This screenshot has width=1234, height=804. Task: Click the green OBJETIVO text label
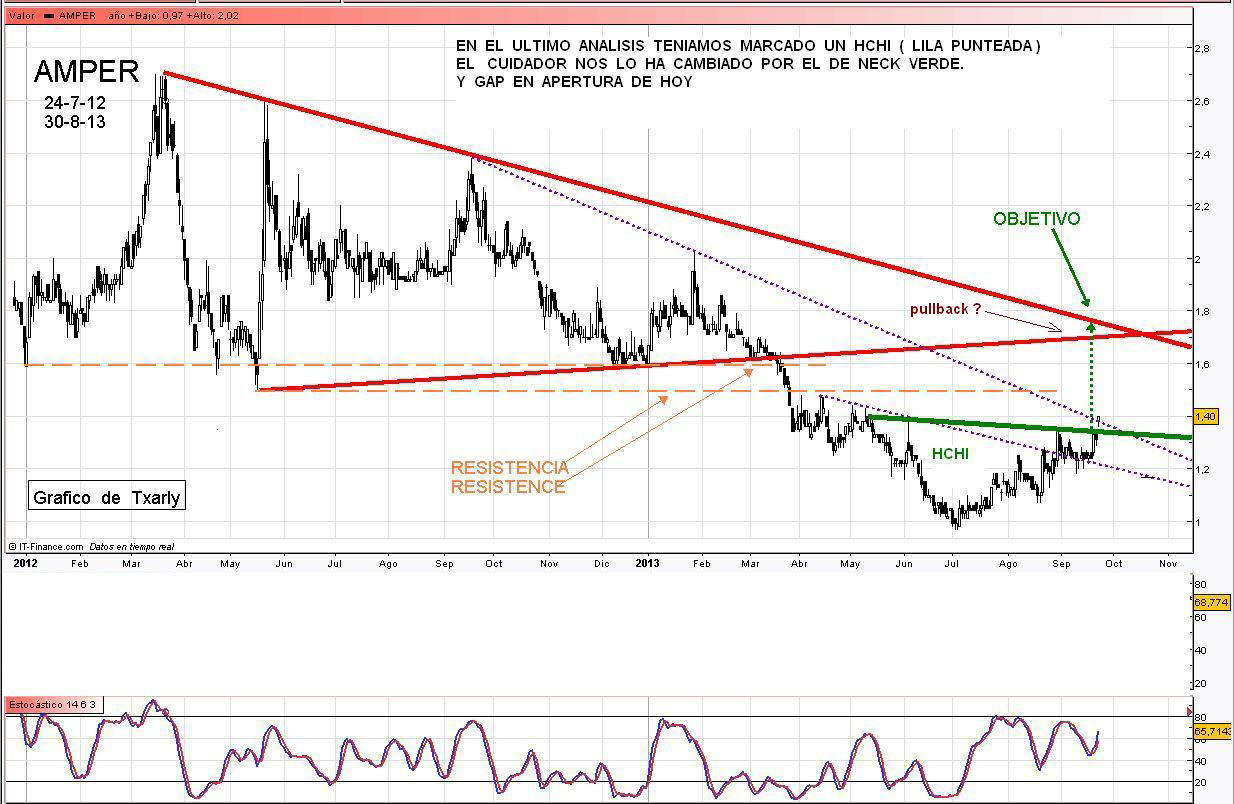click(1036, 219)
